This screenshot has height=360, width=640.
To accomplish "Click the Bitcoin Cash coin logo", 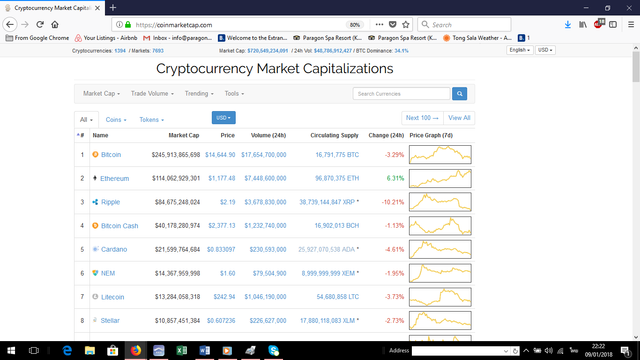I will click(x=95, y=225).
